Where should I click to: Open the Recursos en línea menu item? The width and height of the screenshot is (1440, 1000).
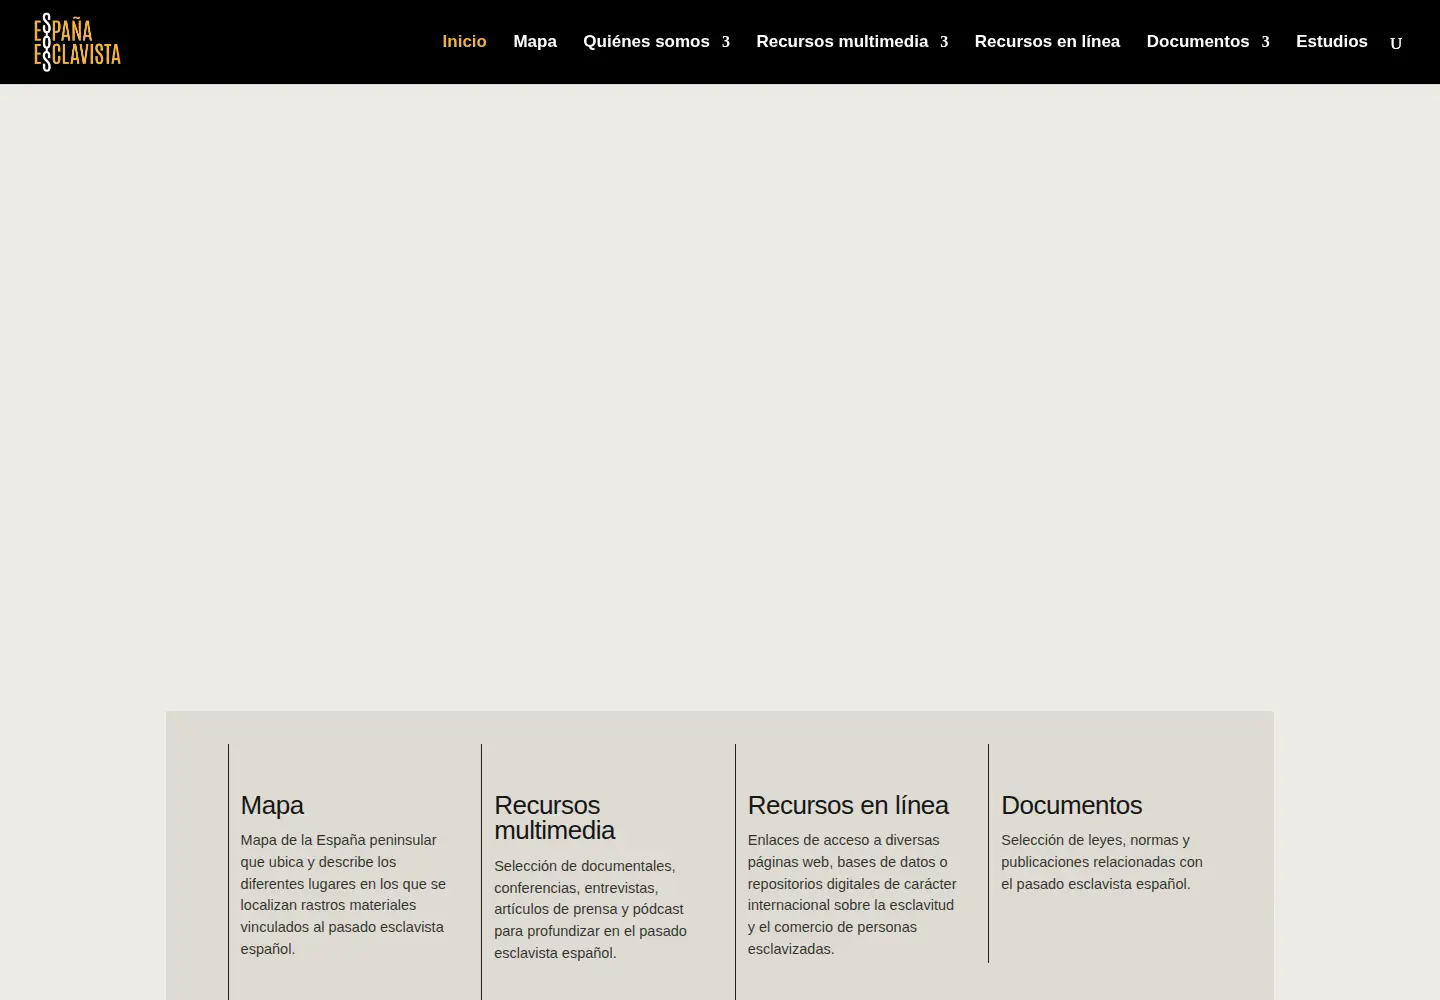click(1047, 41)
